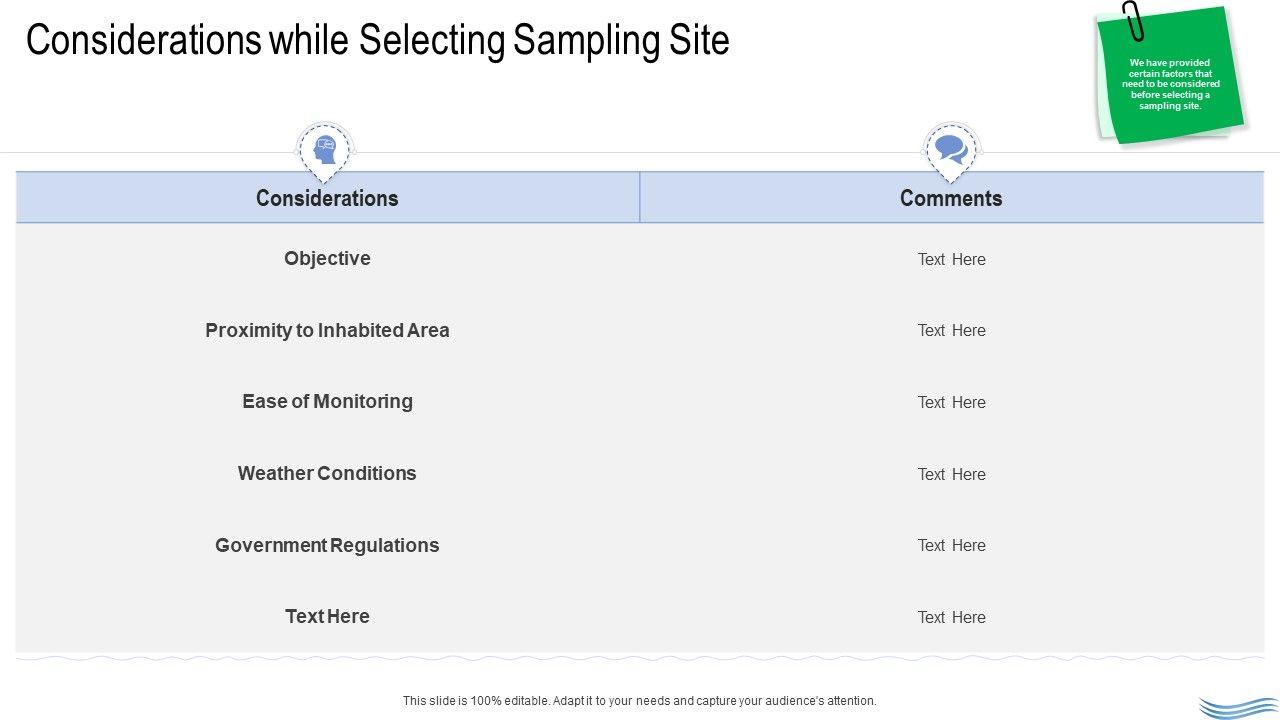Select the 'Weather Conditions' row label
Screen dimensions: 1280x720
(x=327, y=473)
